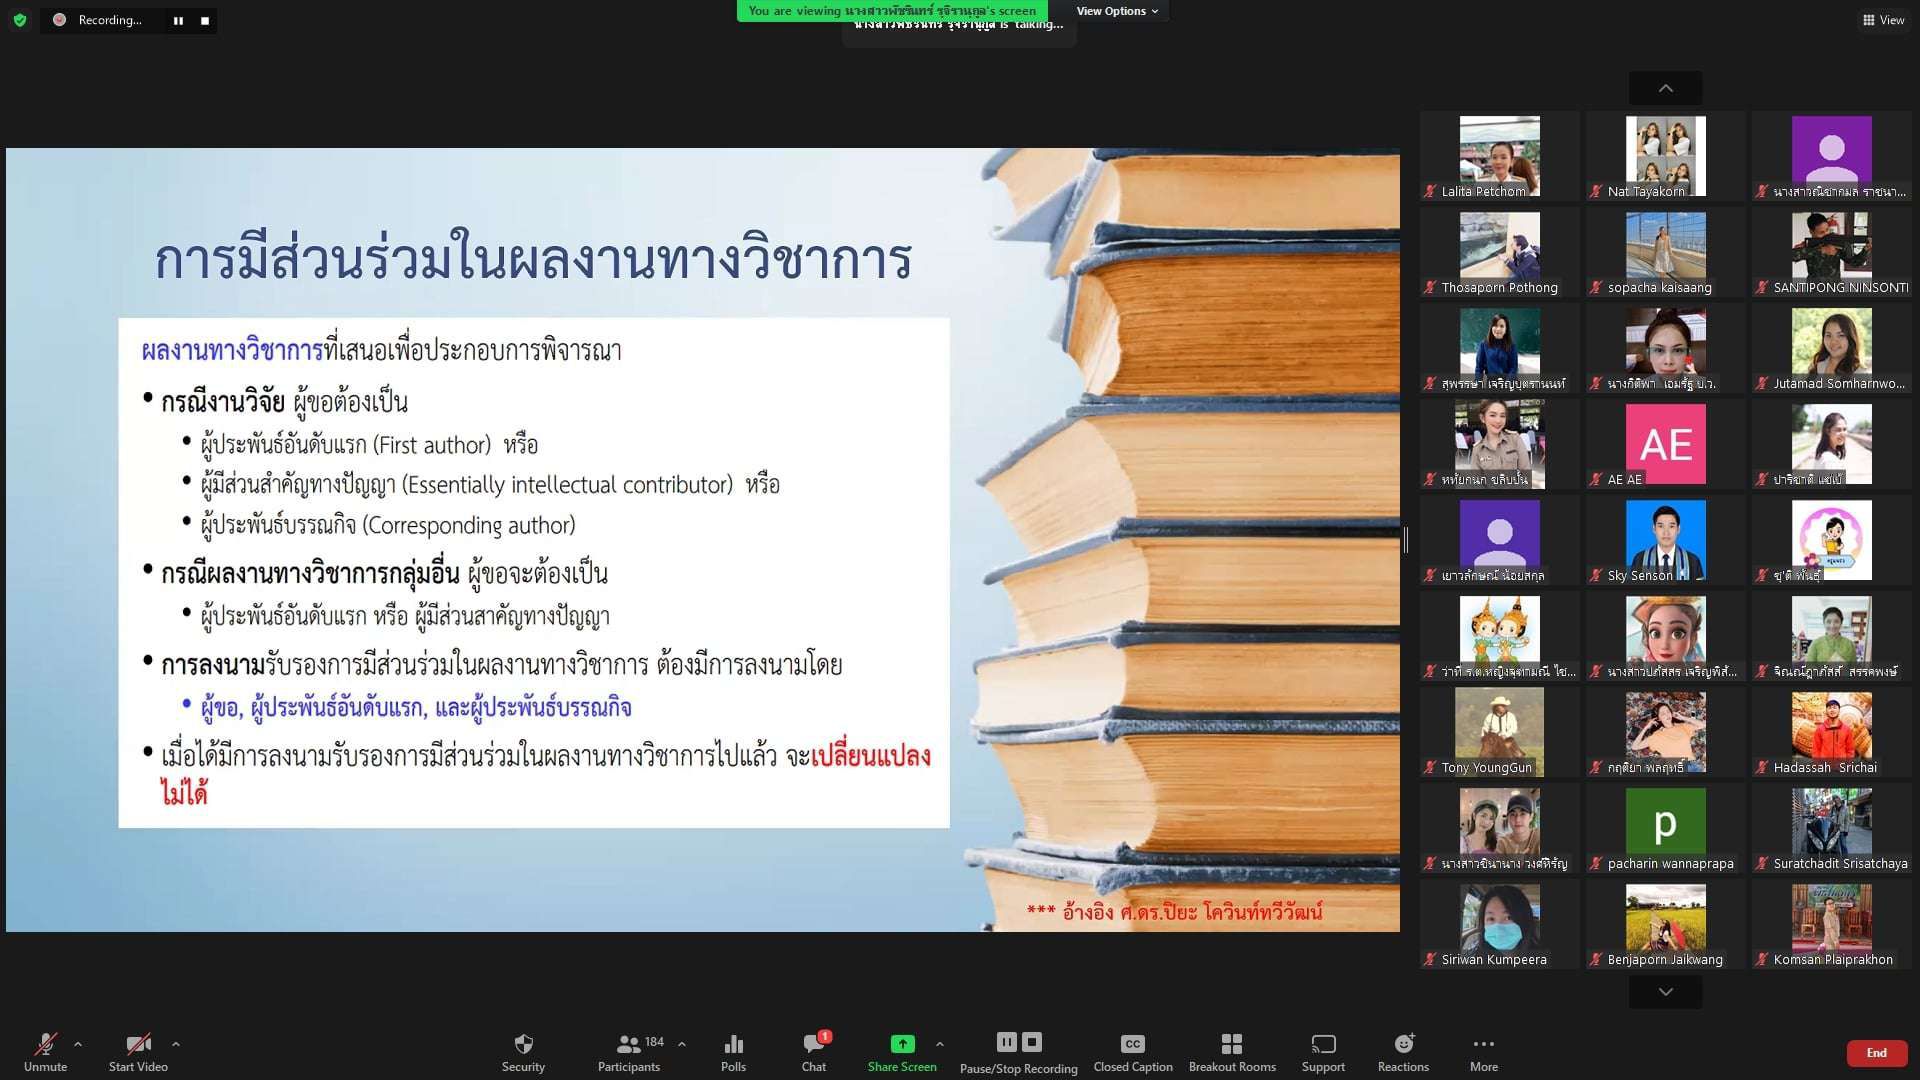Open the Polls icon

click(x=733, y=1045)
